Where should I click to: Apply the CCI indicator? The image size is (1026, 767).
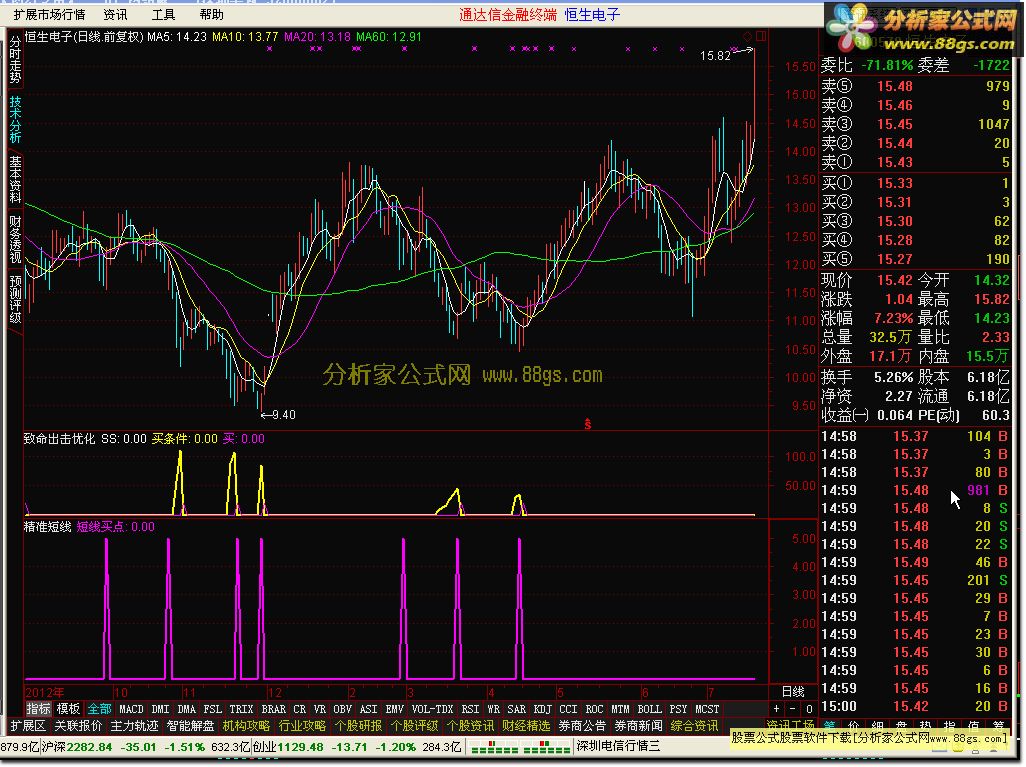(x=569, y=709)
